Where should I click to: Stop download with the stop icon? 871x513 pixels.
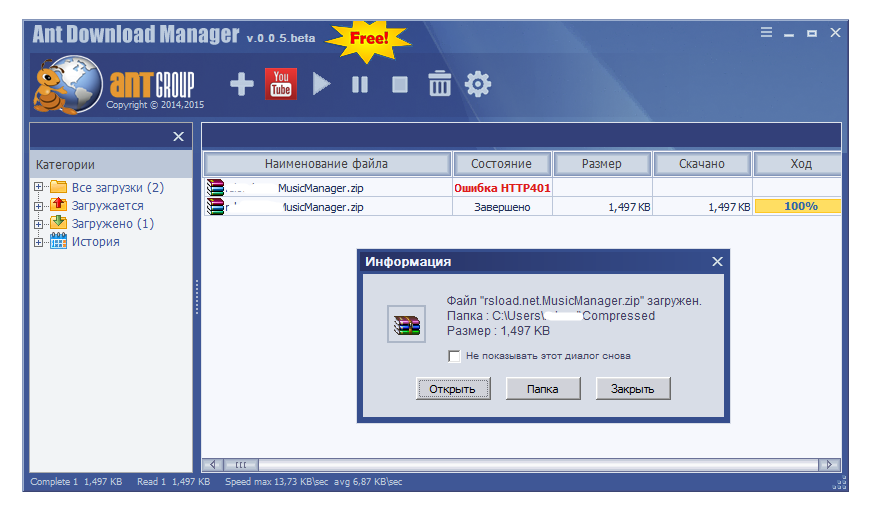click(x=399, y=84)
